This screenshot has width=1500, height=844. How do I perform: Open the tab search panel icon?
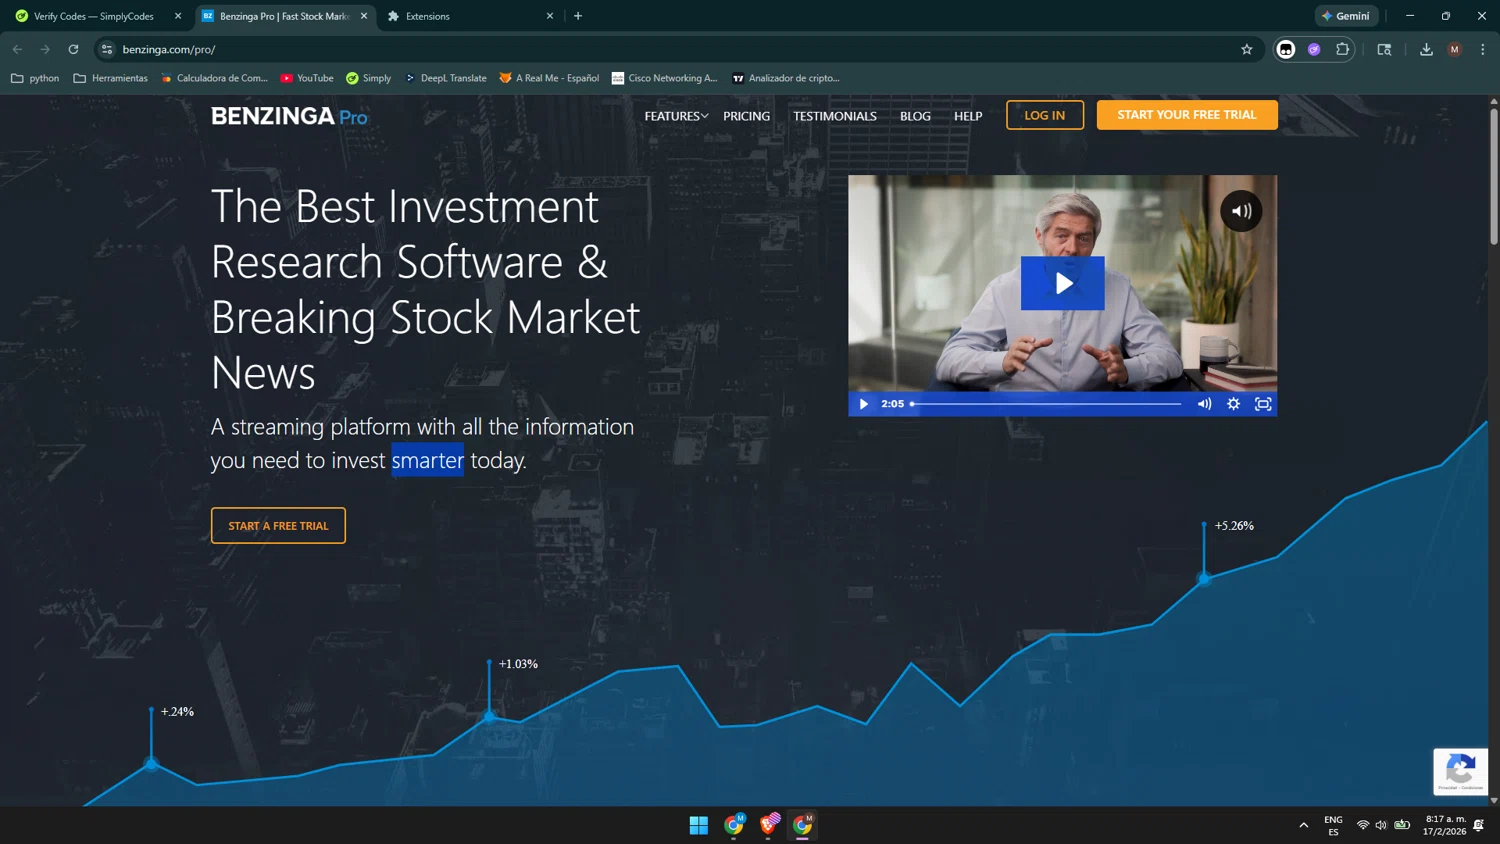[1384, 49]
